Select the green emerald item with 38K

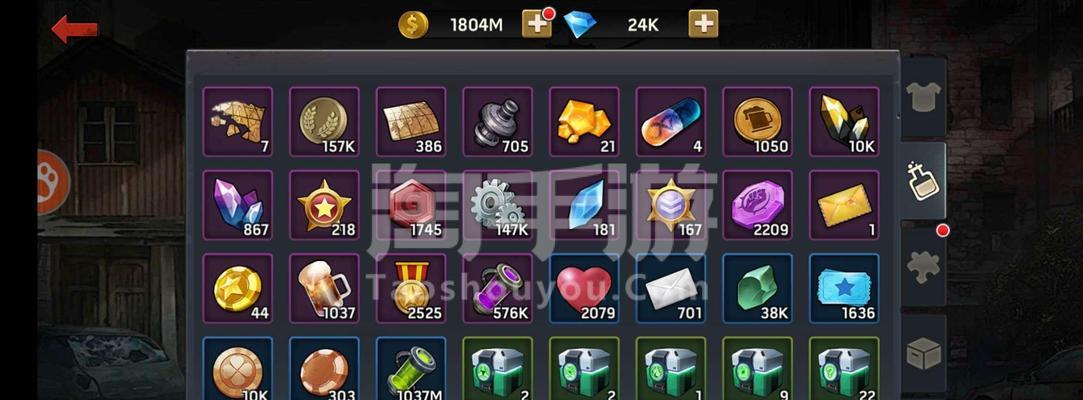click(x=757, y=289)
